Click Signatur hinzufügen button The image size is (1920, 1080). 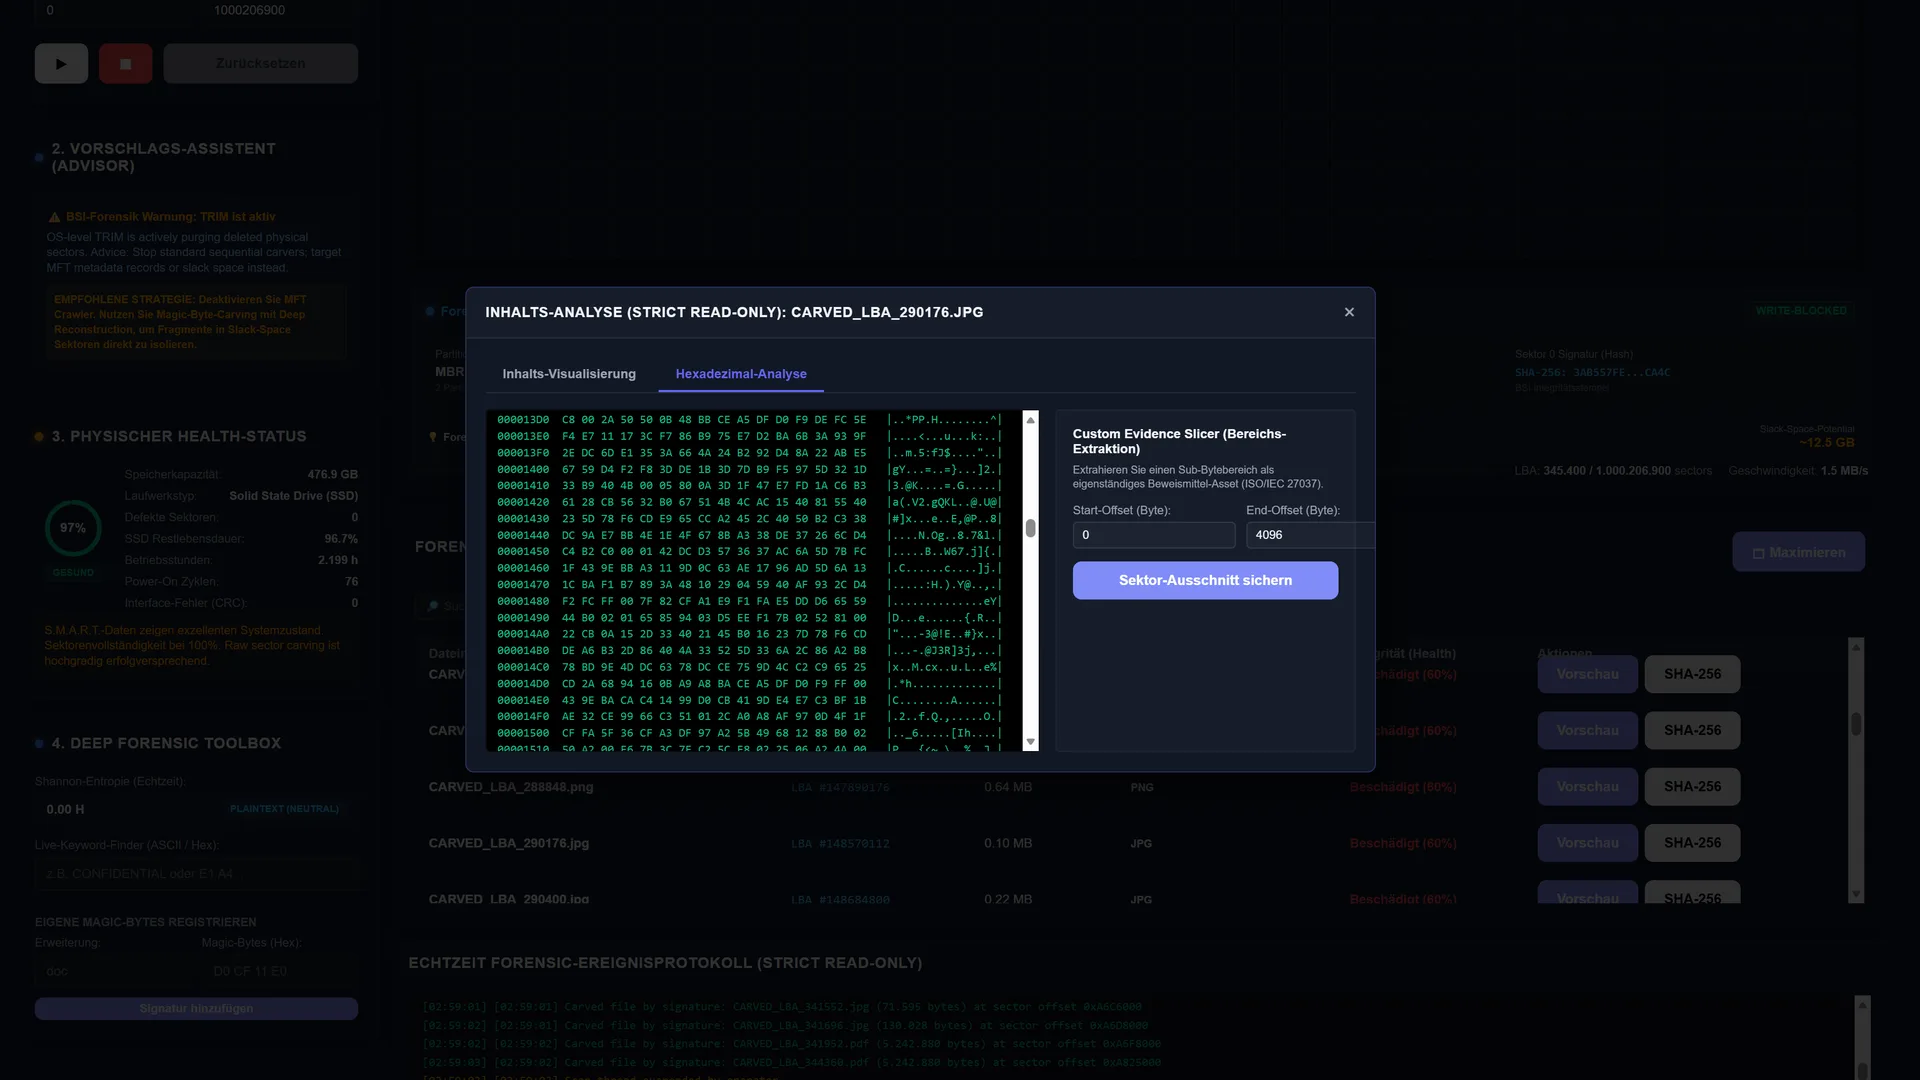(196, 1008)
